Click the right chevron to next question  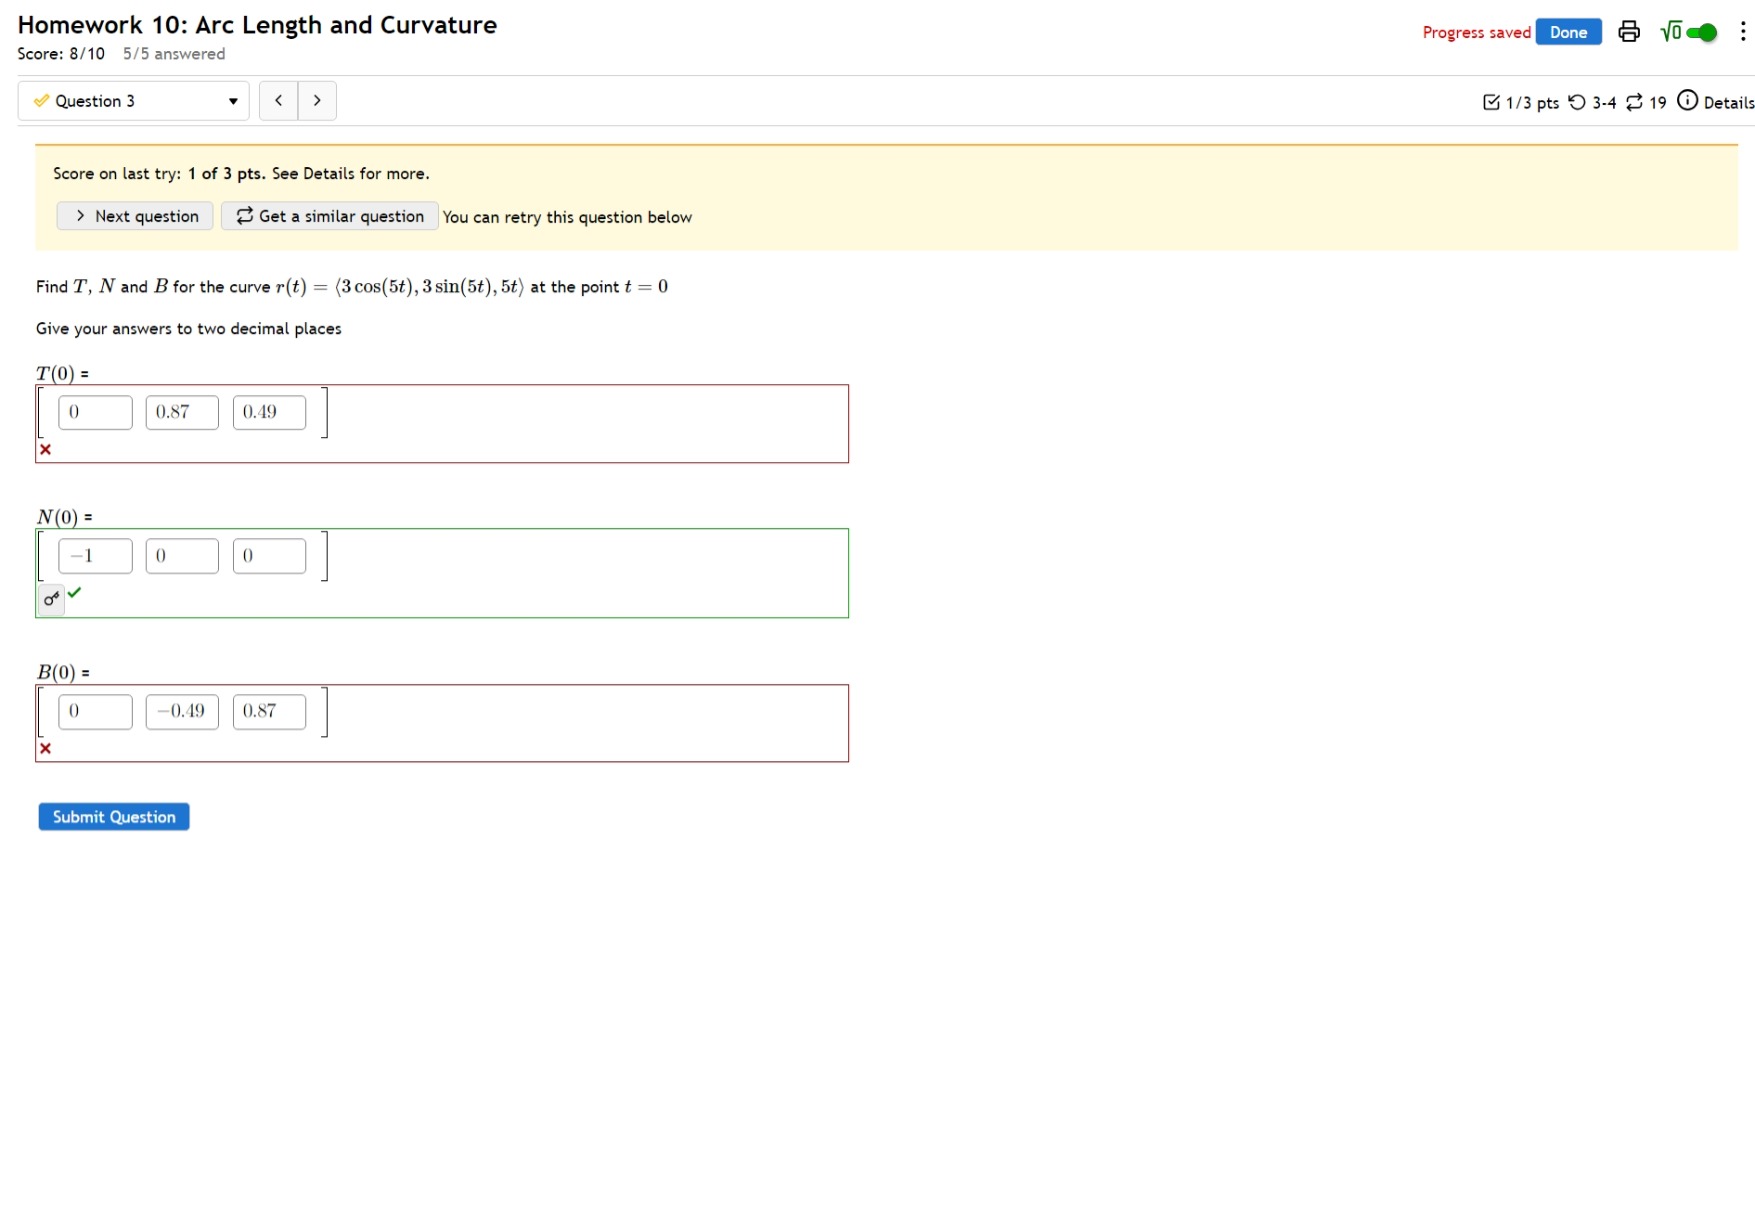317,100
